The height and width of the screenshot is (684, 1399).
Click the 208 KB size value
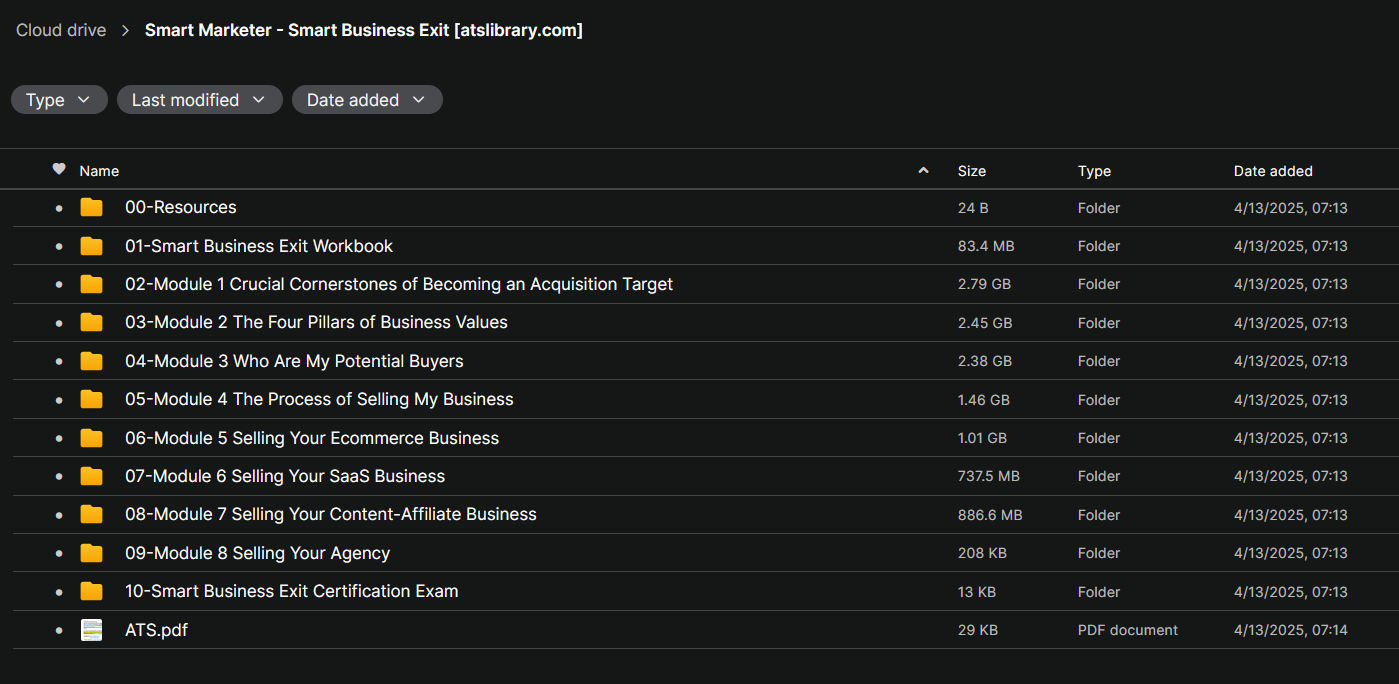tap(982, 553)
